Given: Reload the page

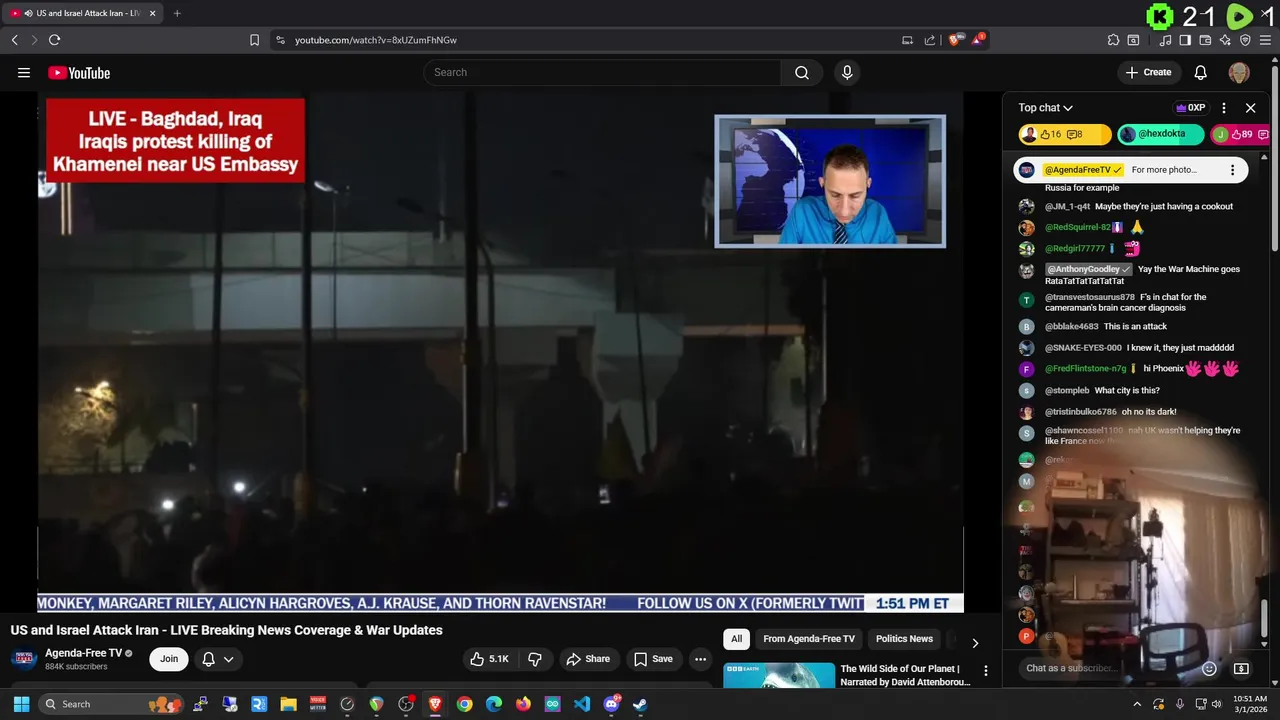Looking at the screenshot, I should [x=54, y=40].
